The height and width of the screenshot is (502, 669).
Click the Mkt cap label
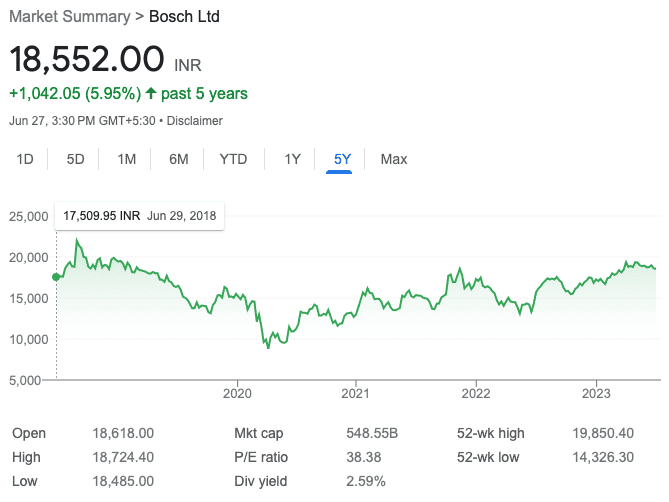tap(259, 433)
